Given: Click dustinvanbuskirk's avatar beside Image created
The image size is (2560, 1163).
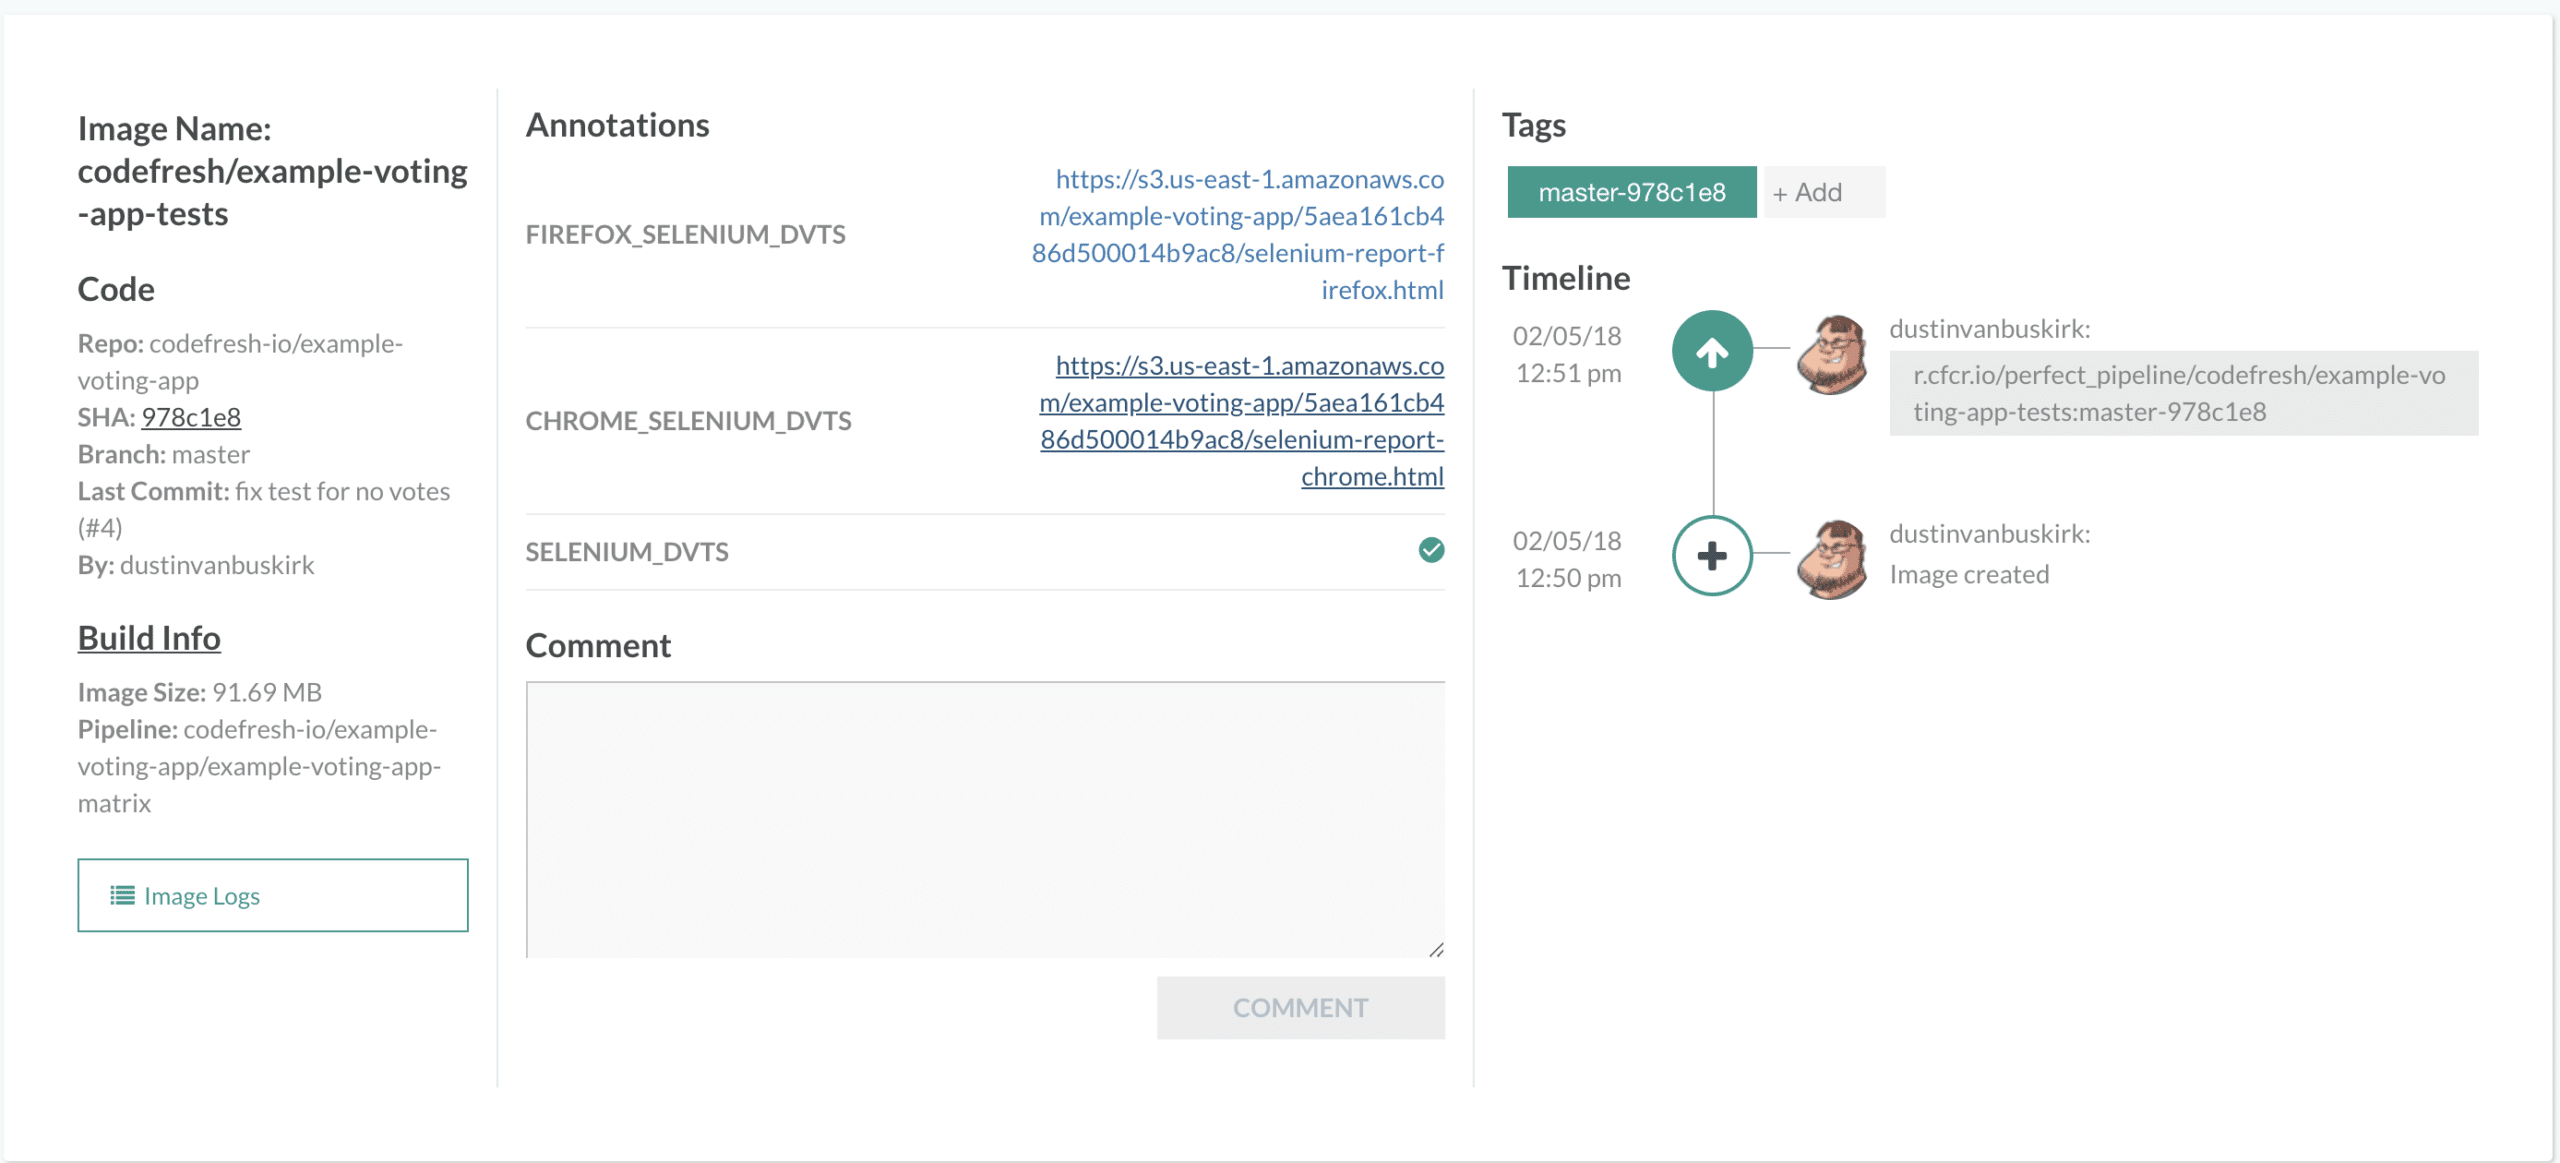Looking at the screenshot, I should 1831,559.
